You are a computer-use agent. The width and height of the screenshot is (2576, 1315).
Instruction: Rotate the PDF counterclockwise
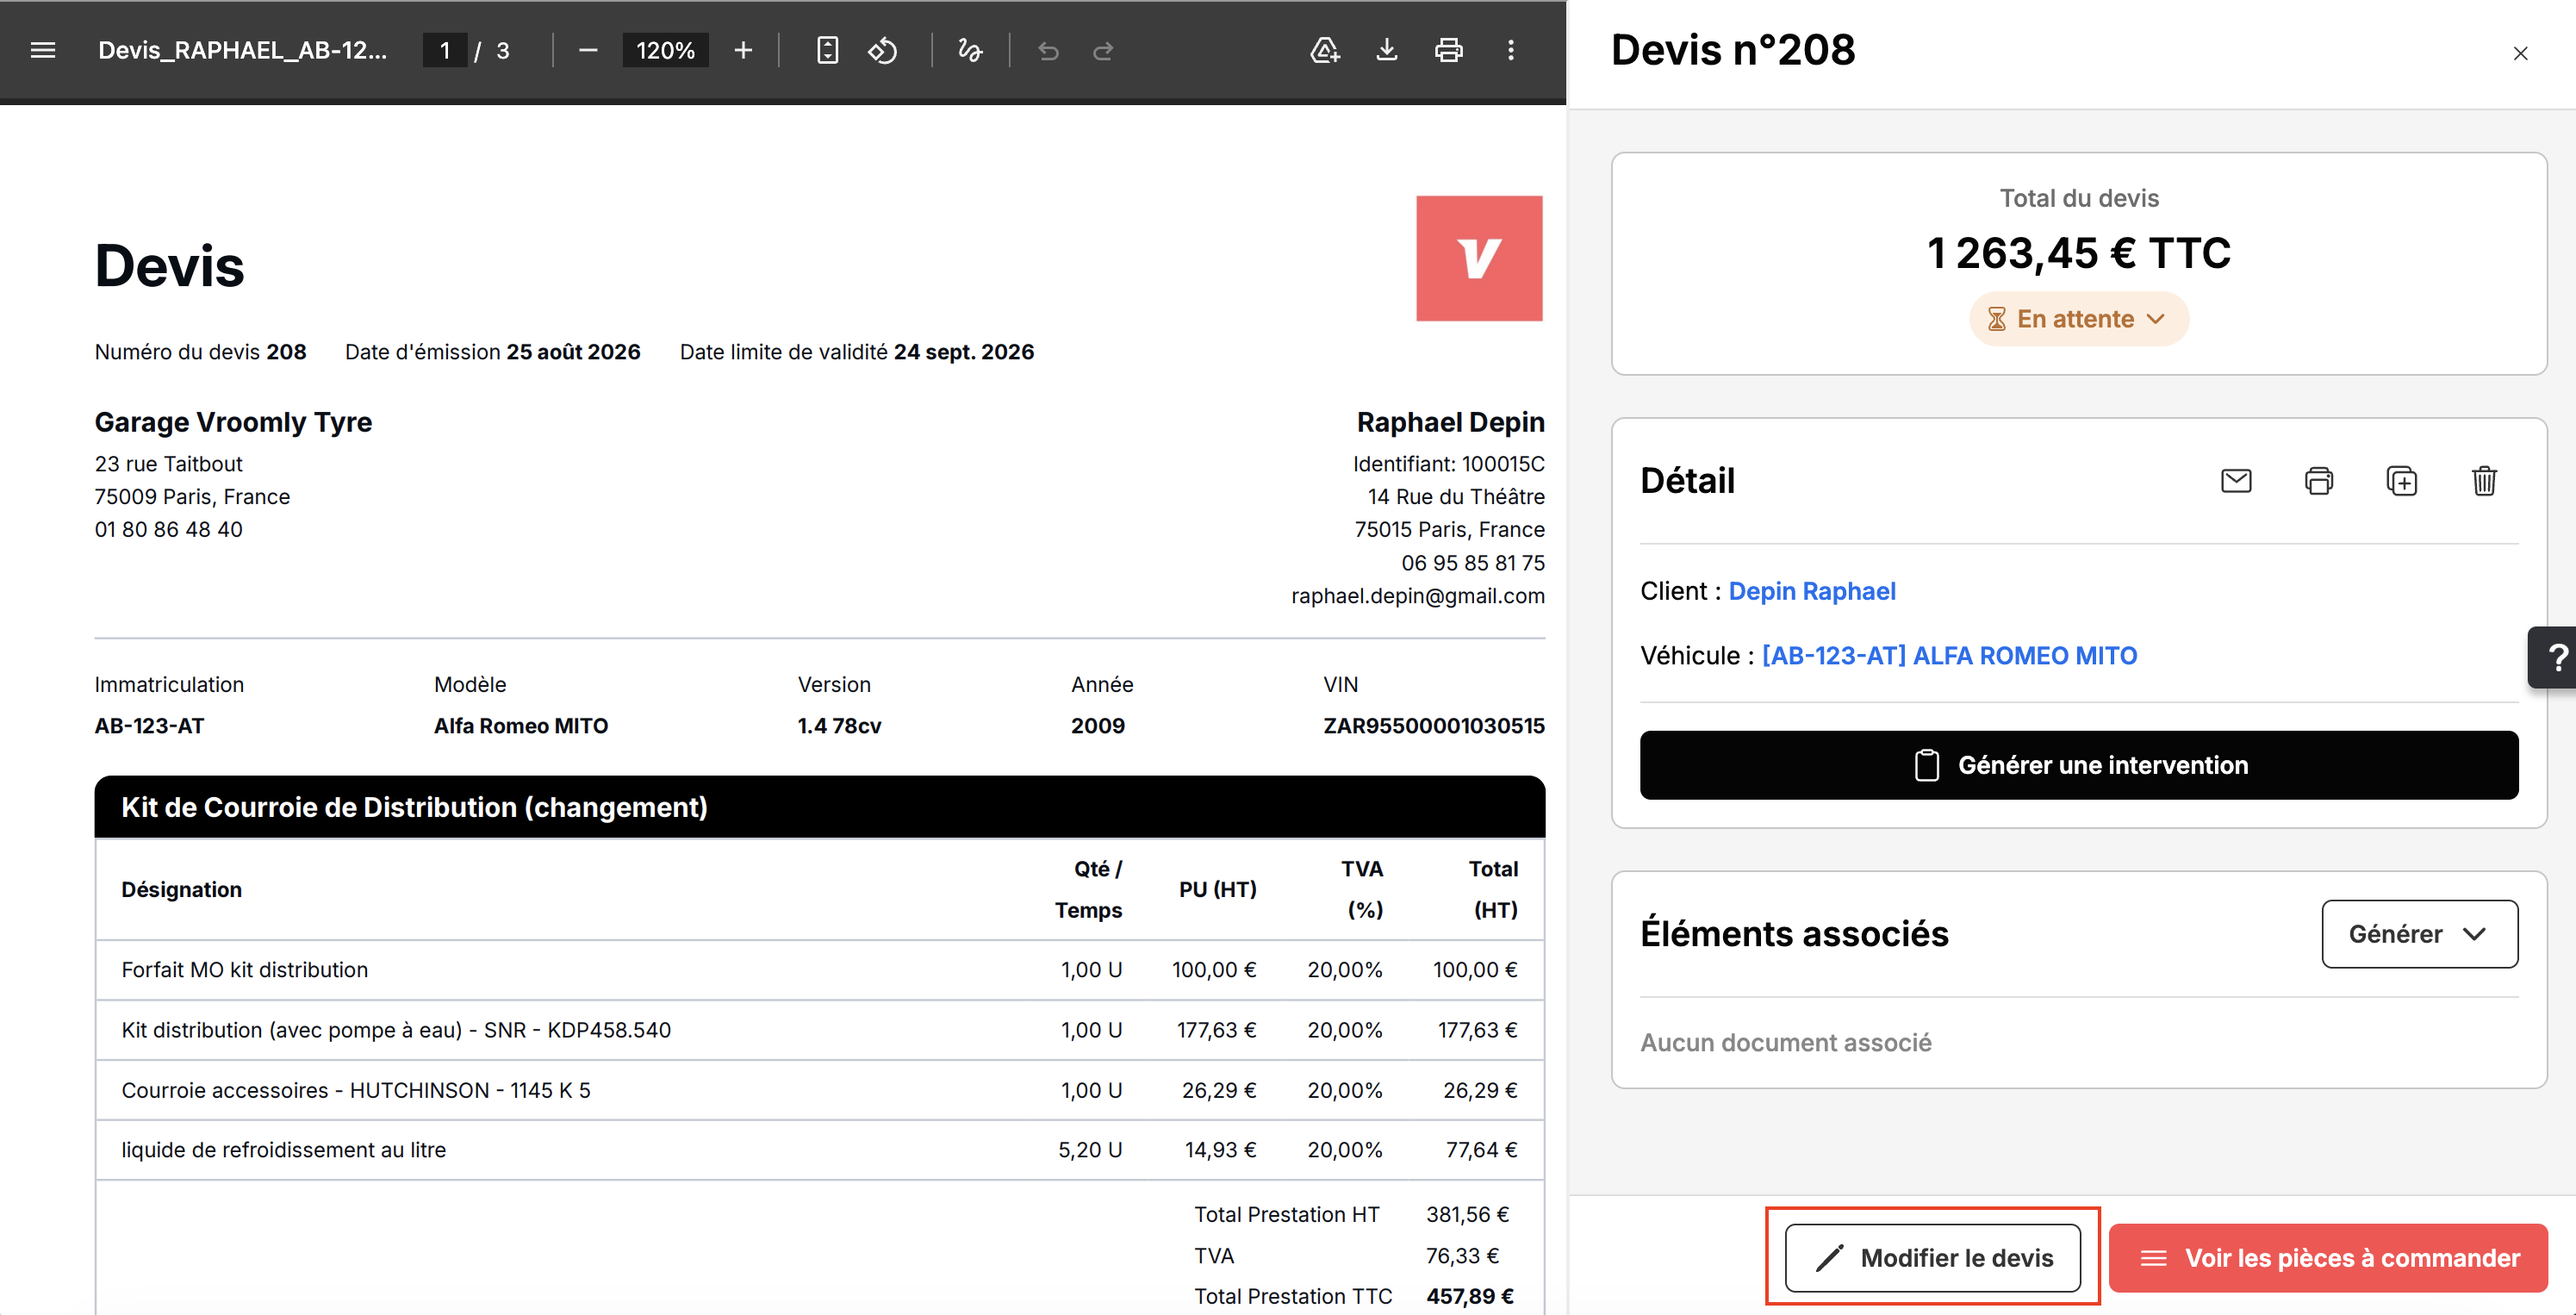coord(882,50)
